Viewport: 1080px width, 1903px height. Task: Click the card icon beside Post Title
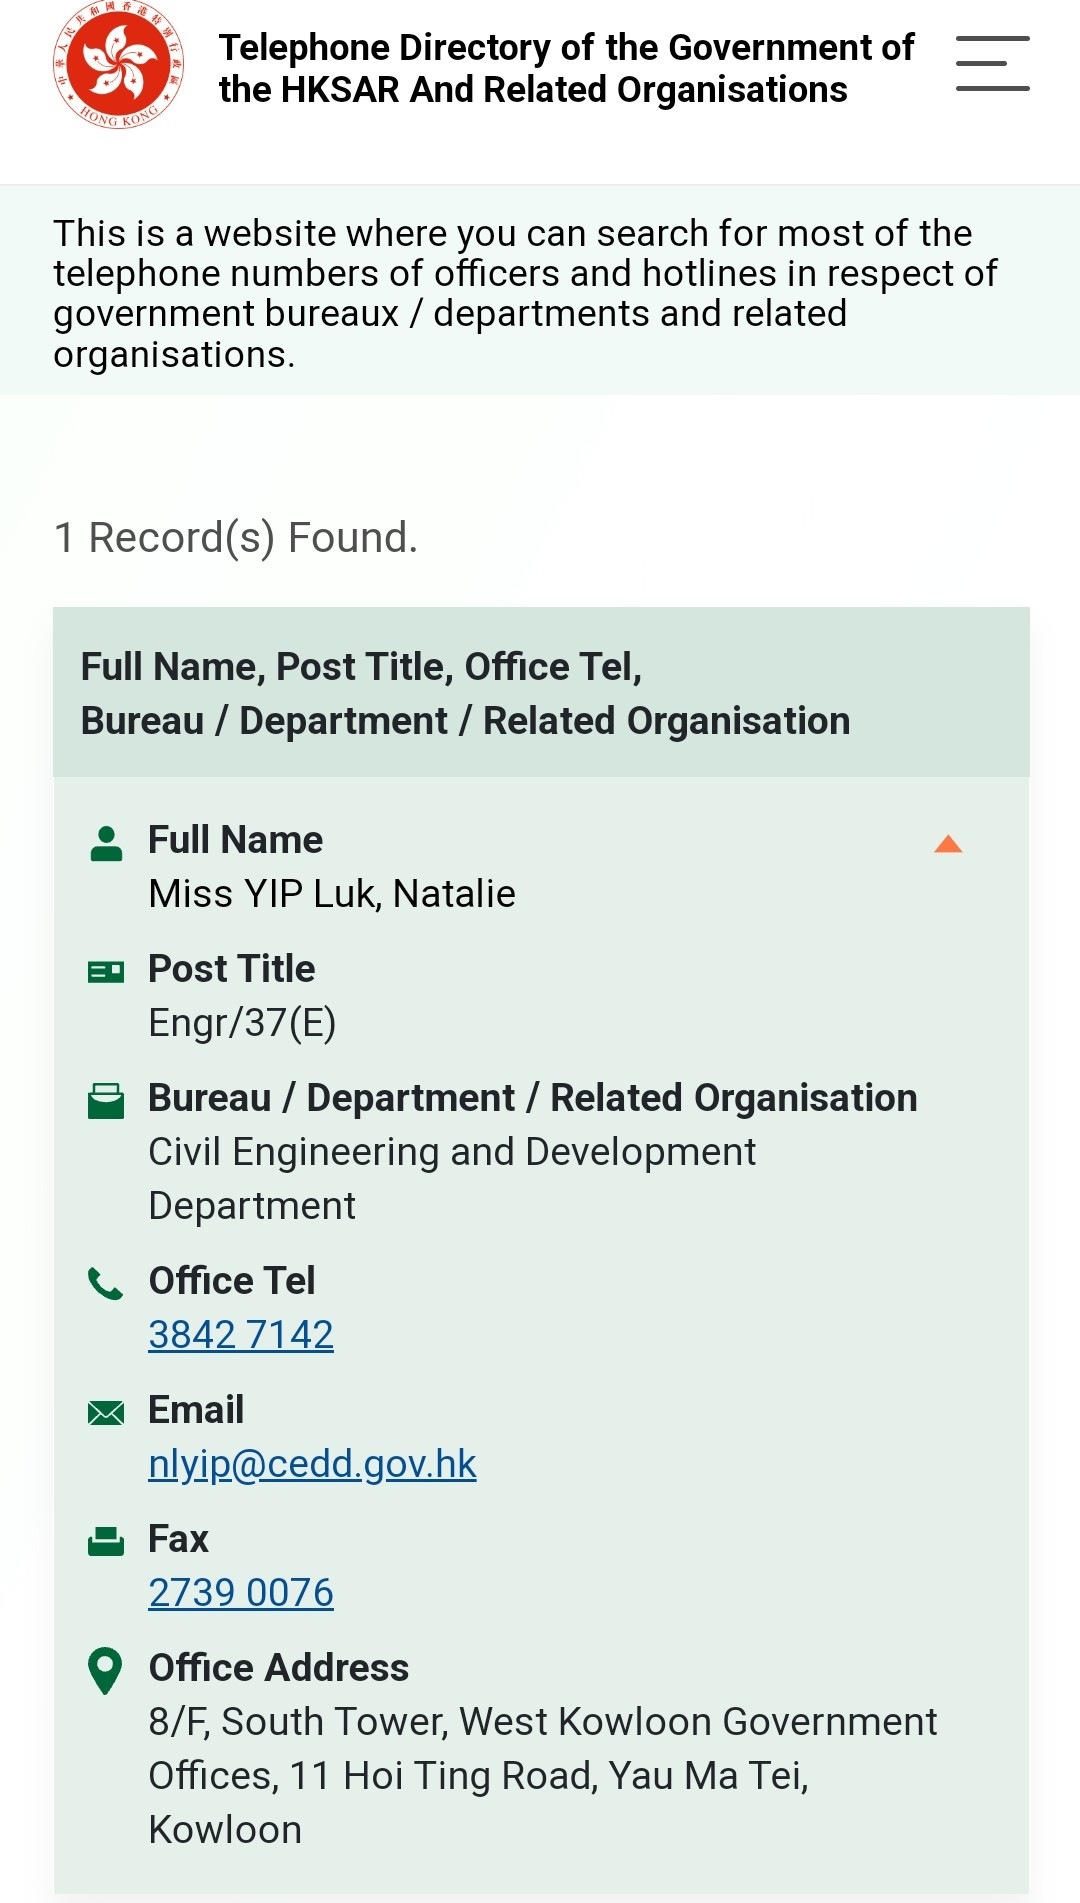coord(106,971)
